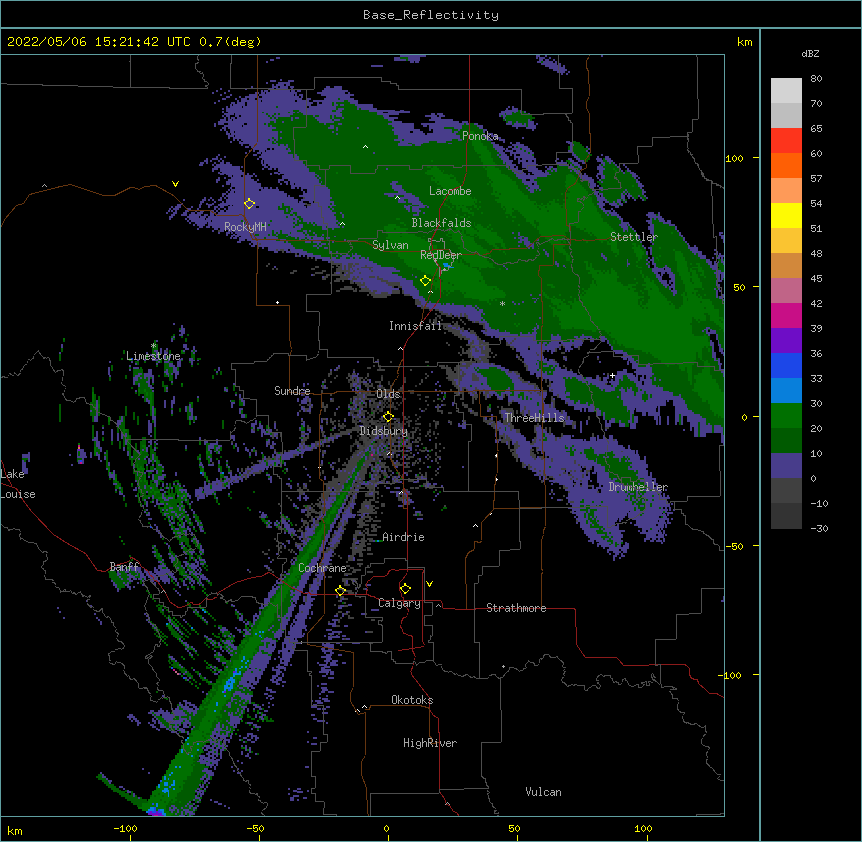Viewport: 862px width, 842px height.
Task: Click the purple 36-39 dBZ legend swatch
Action: click(786, 341)
